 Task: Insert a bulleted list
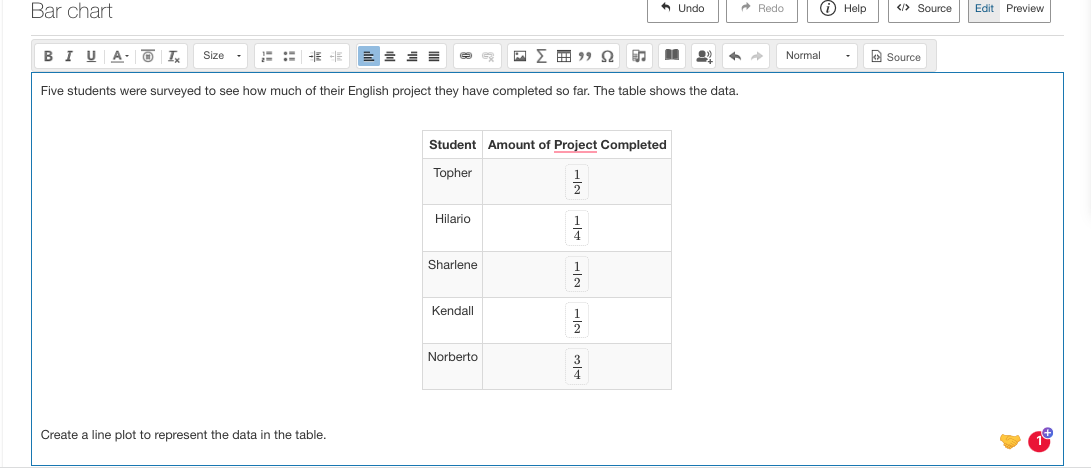tap(289, 56)
